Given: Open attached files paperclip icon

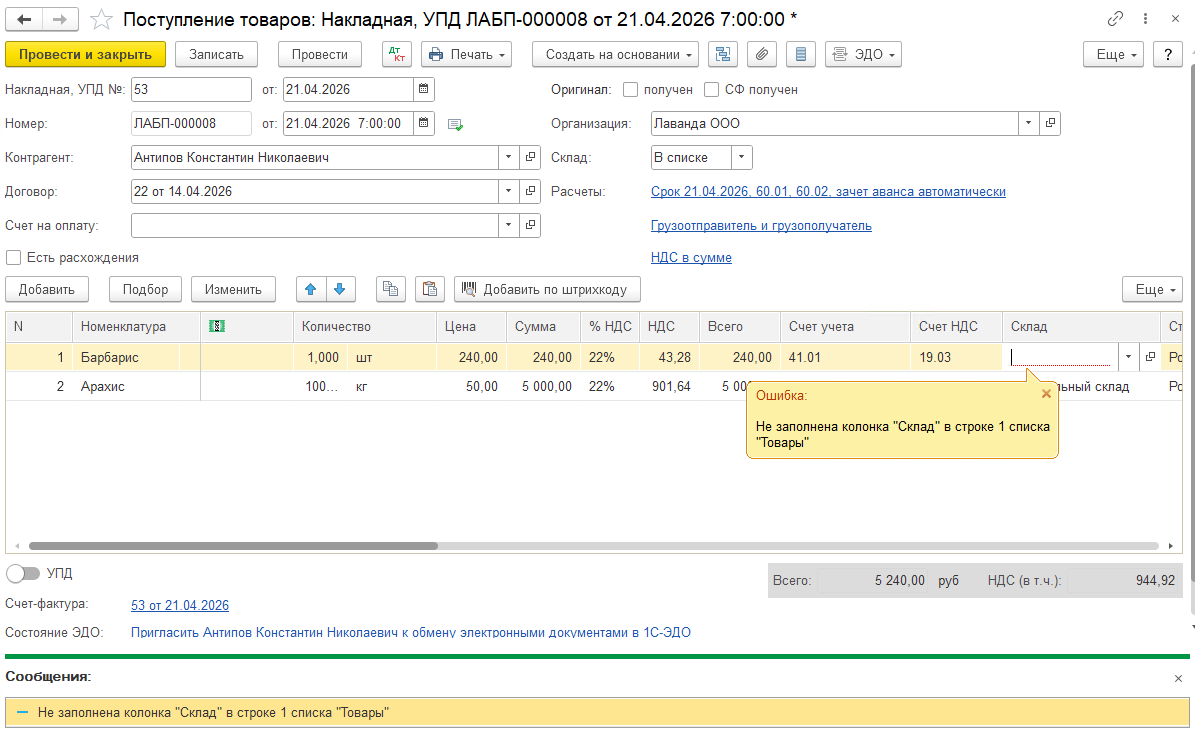Looking at the screenshot, I should click(761, 54).
